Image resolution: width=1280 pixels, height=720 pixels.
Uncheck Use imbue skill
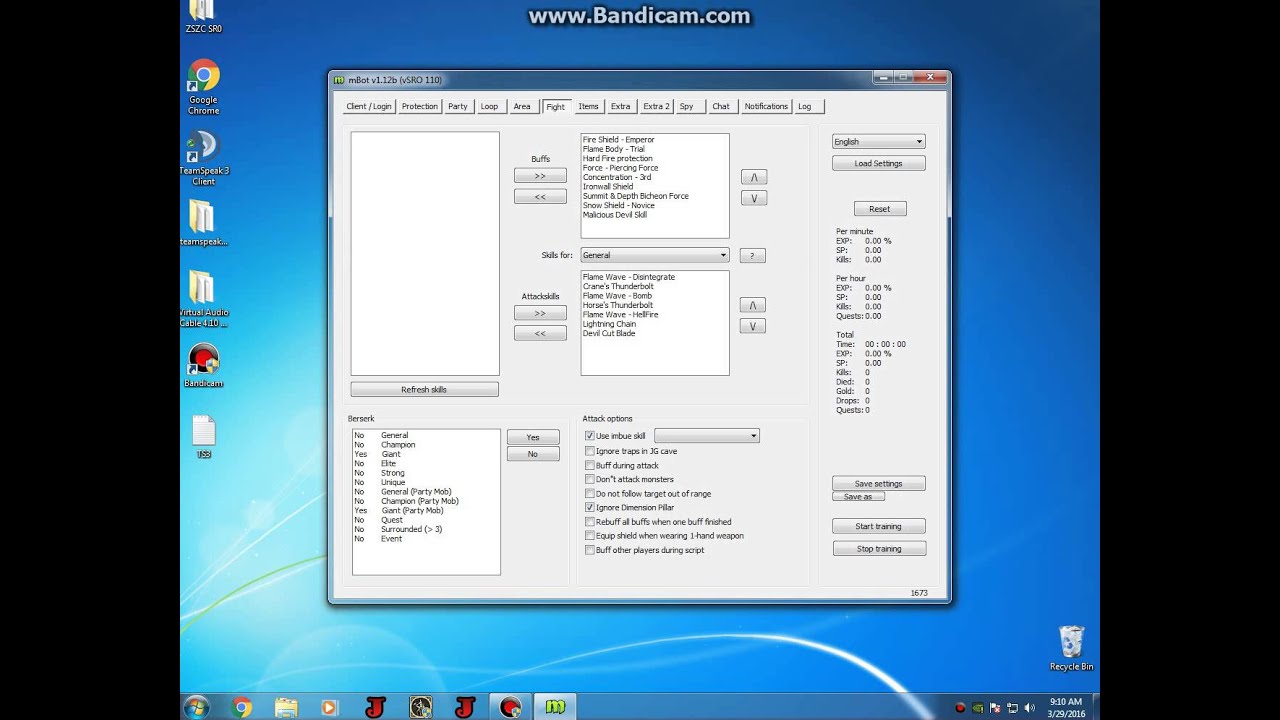coord(590,436)
